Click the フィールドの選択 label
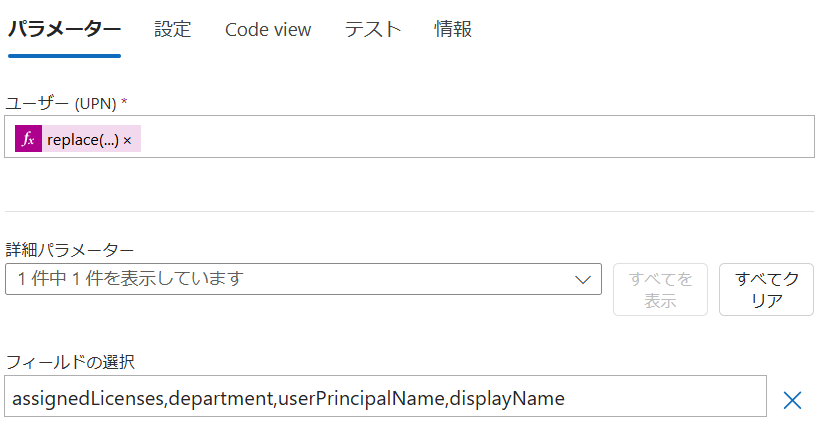Screen dimensions: 821x432 (70, 362)
